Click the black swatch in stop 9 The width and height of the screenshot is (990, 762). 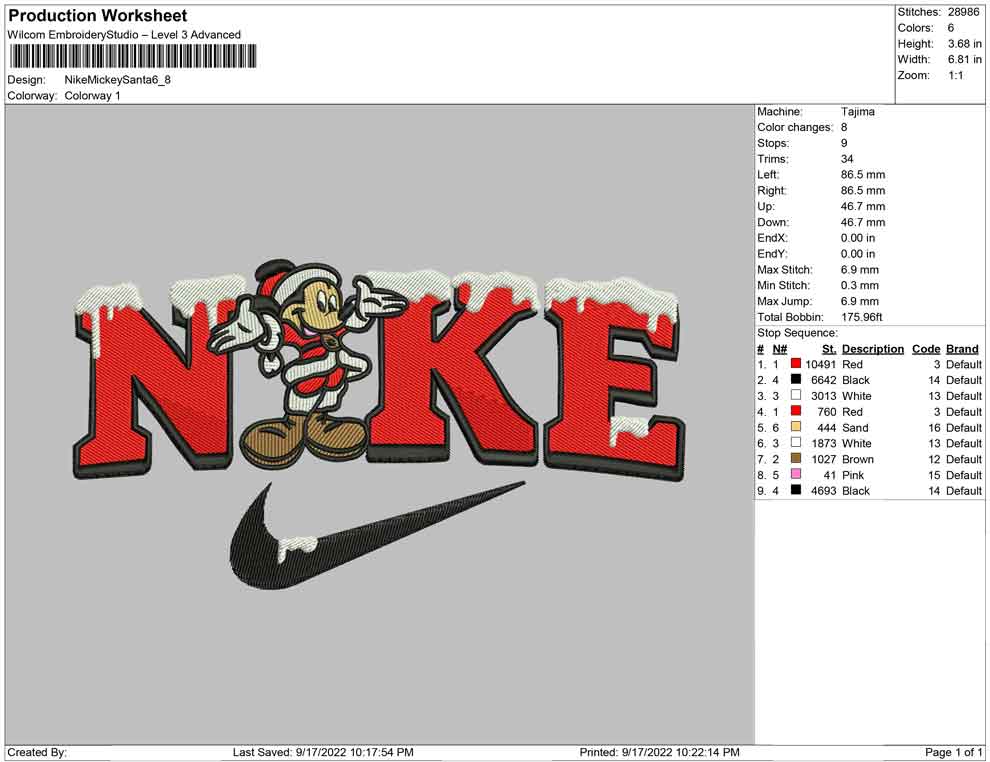click(x=796, y=490)
